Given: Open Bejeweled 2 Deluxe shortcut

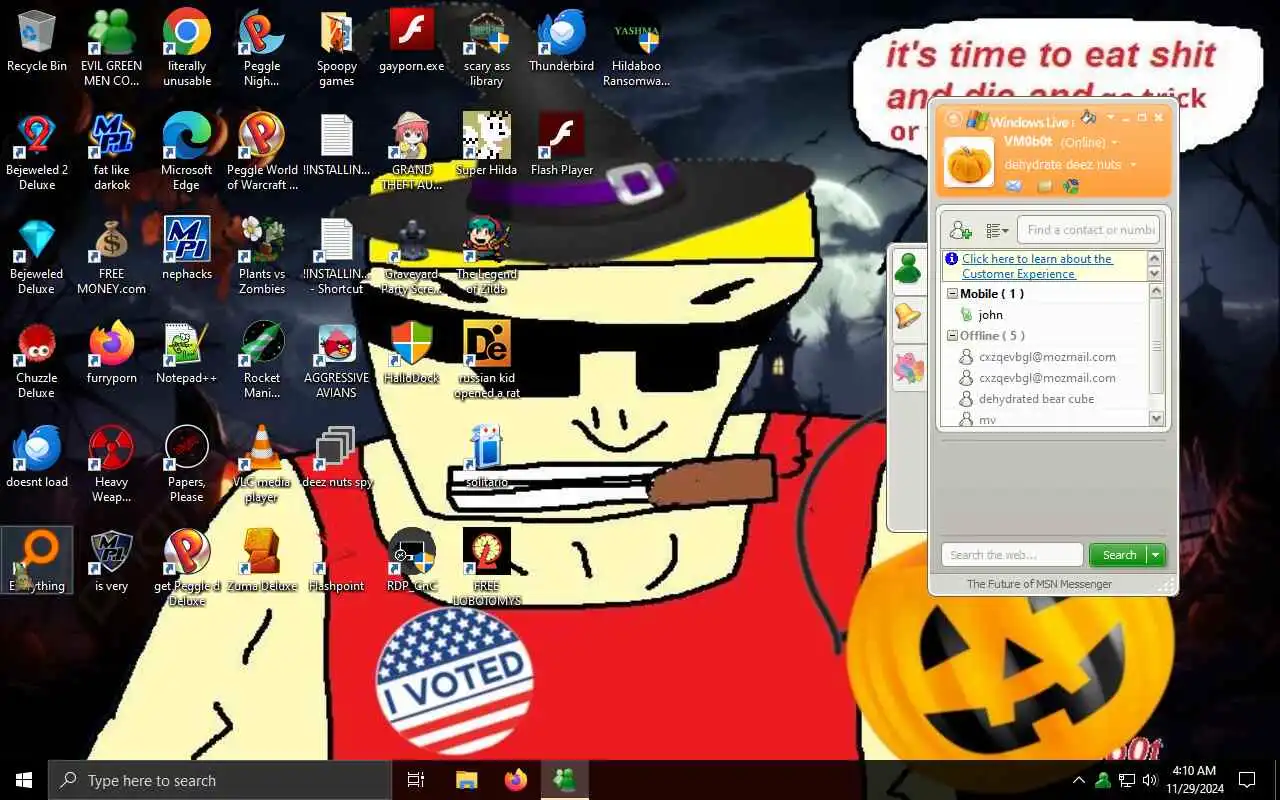Looking at the screenshot, I should pos(37,151).
